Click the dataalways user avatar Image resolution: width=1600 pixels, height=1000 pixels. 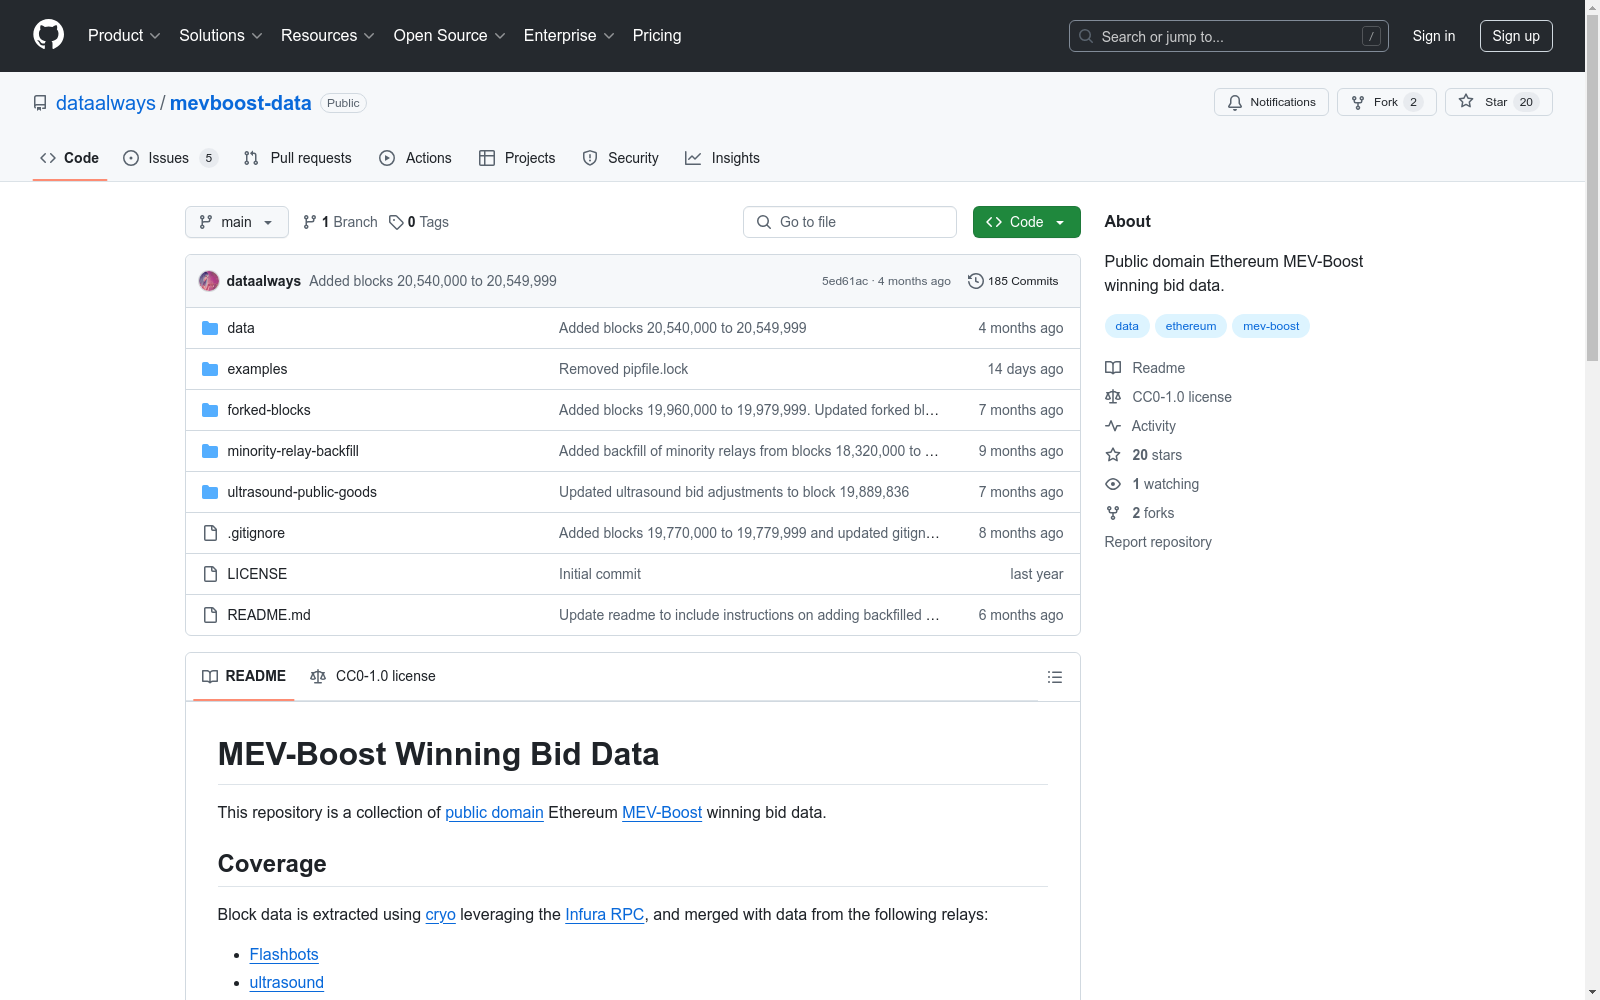tap(209, 281)
